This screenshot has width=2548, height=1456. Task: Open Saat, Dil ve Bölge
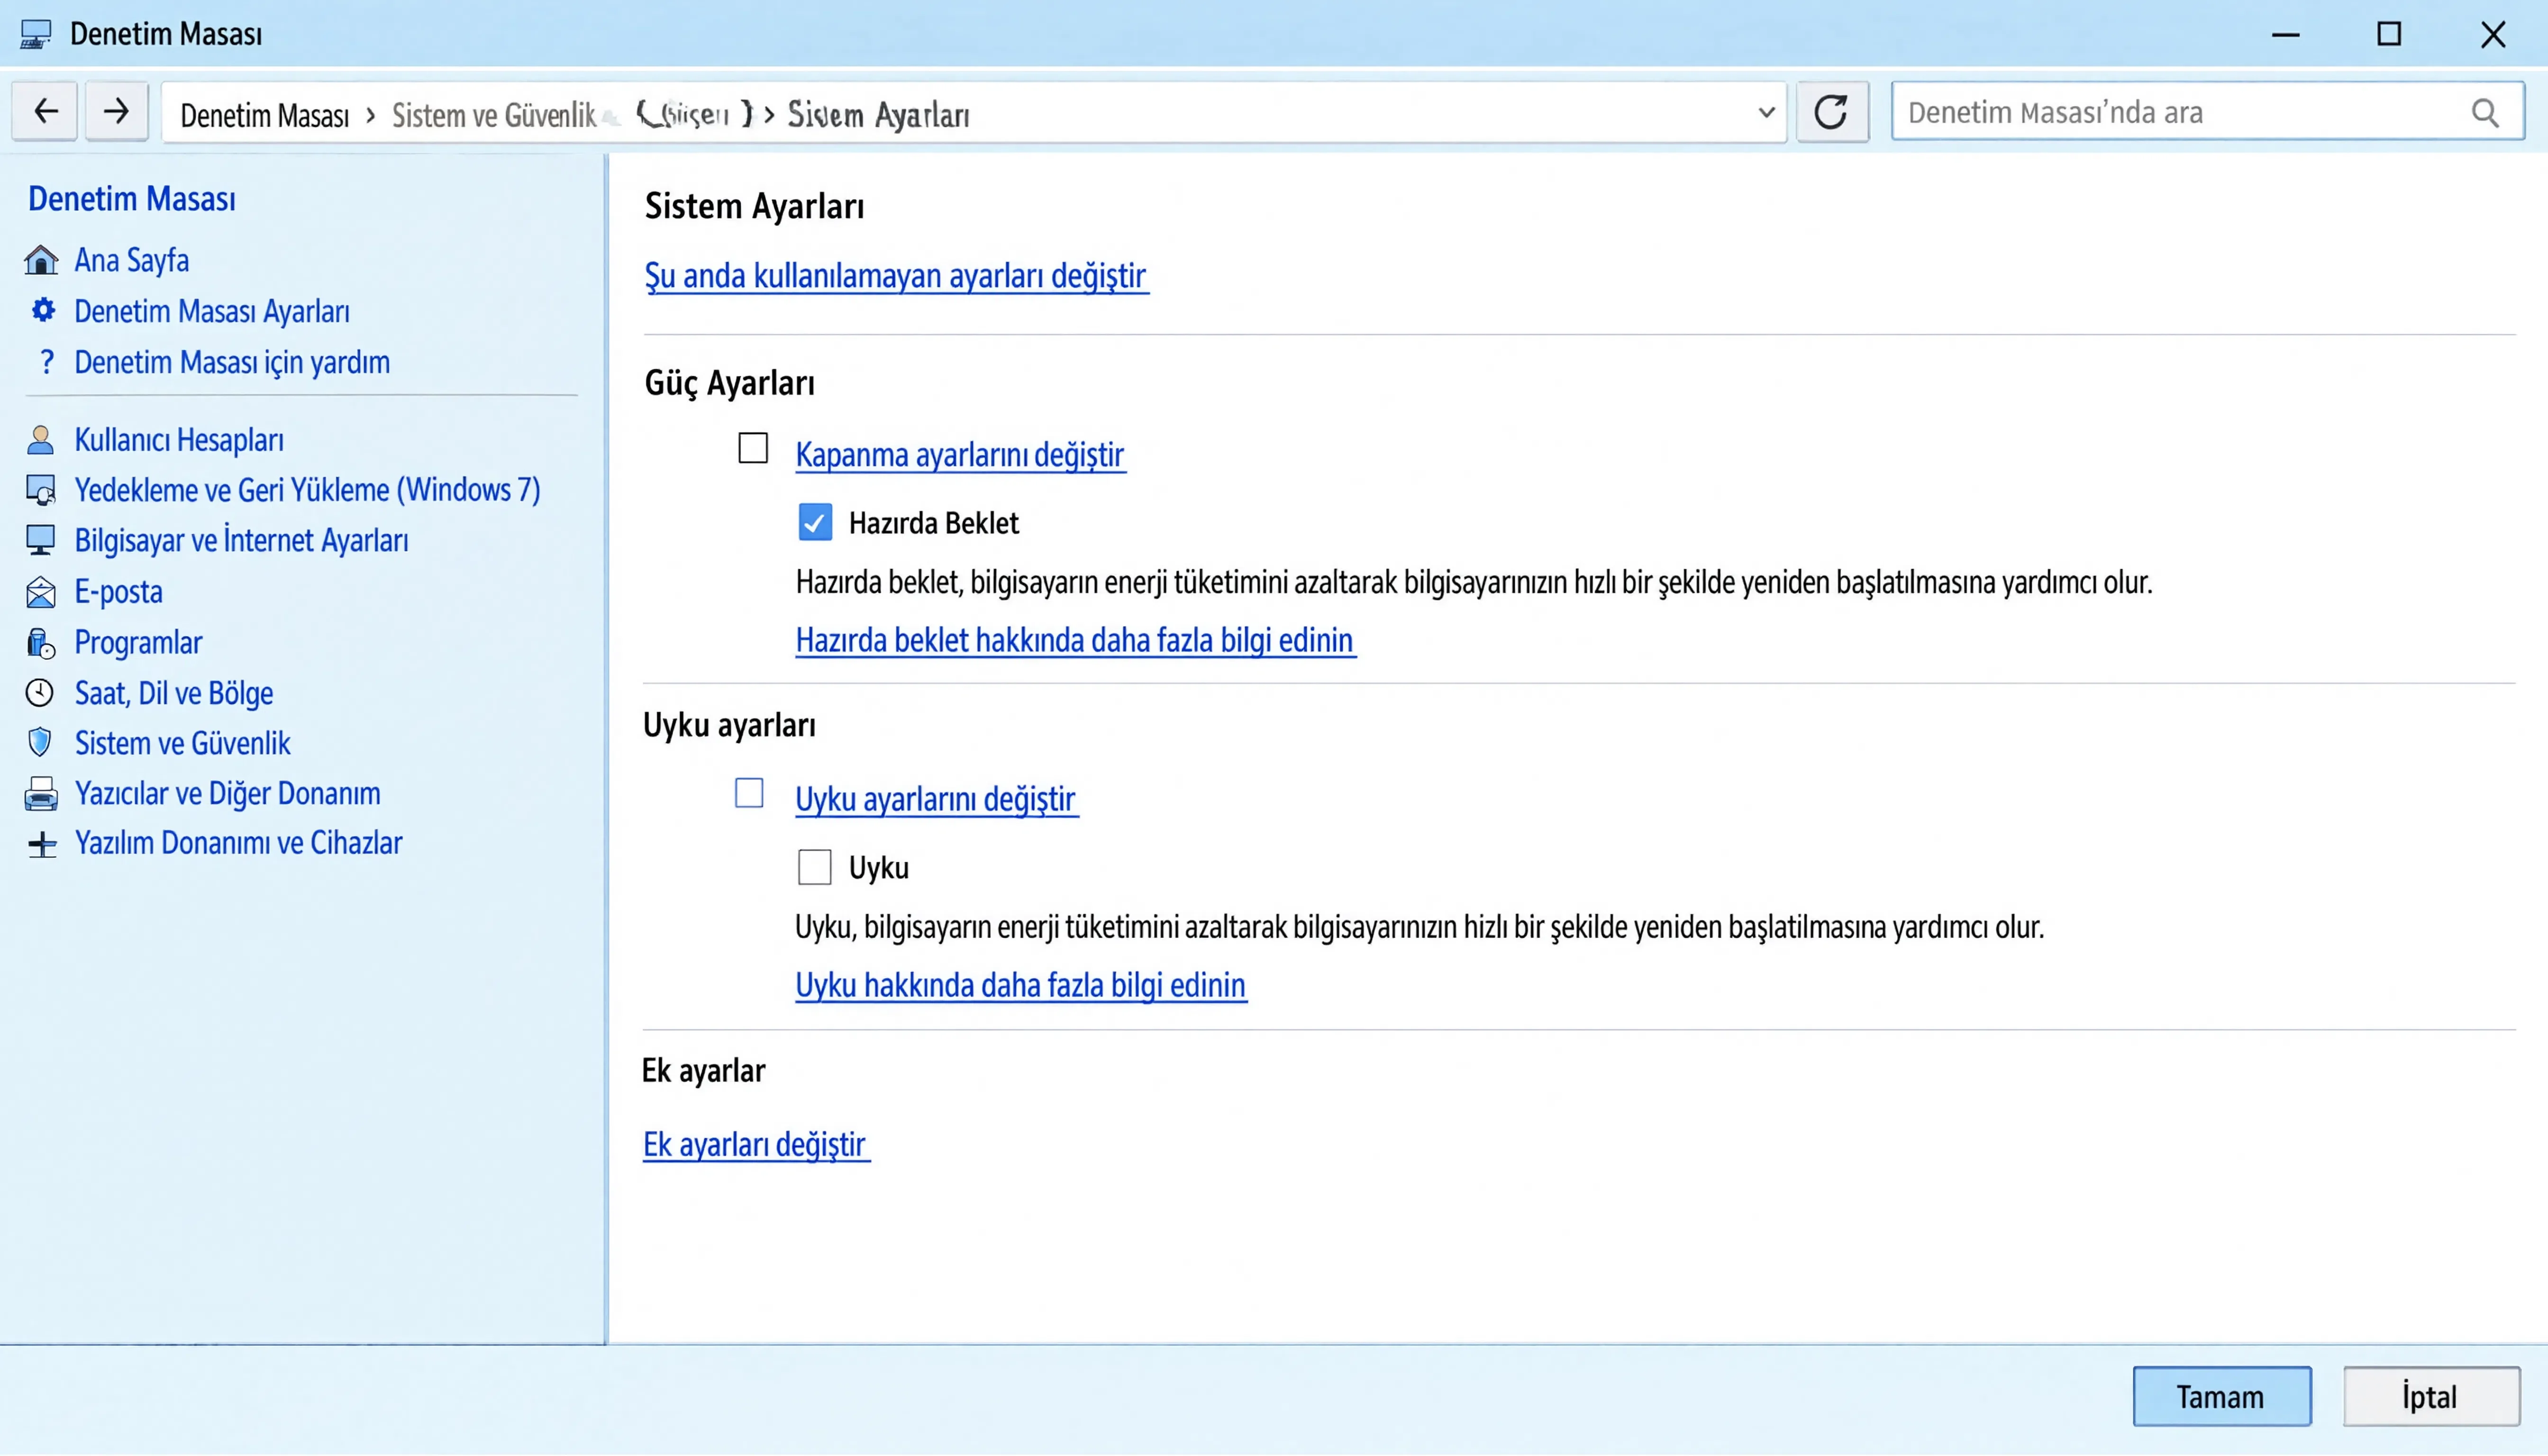point(174,693)
